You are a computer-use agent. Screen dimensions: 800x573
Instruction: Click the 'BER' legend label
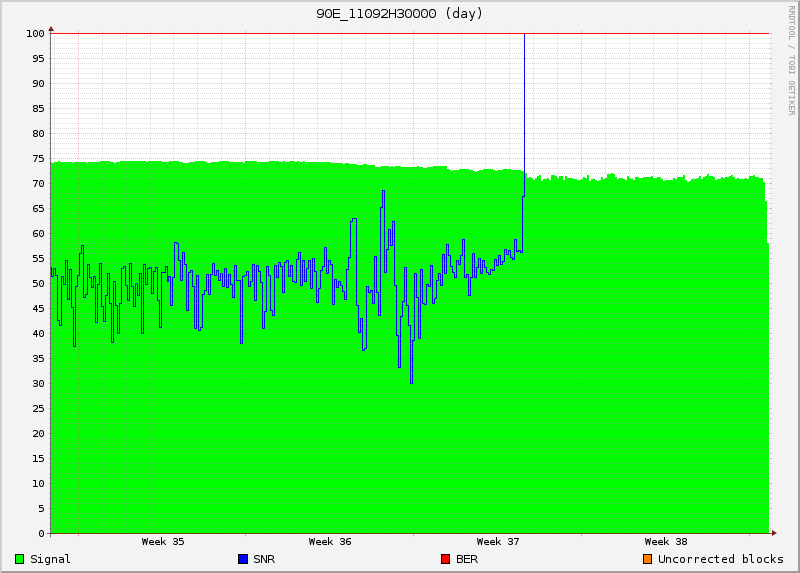tap(467, 559)
